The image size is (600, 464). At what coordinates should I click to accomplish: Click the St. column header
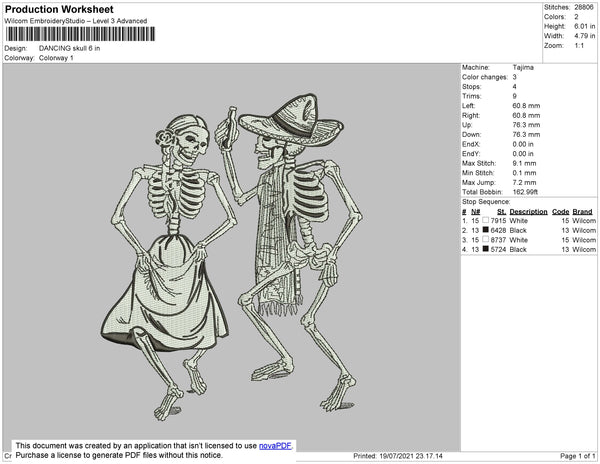501,212
